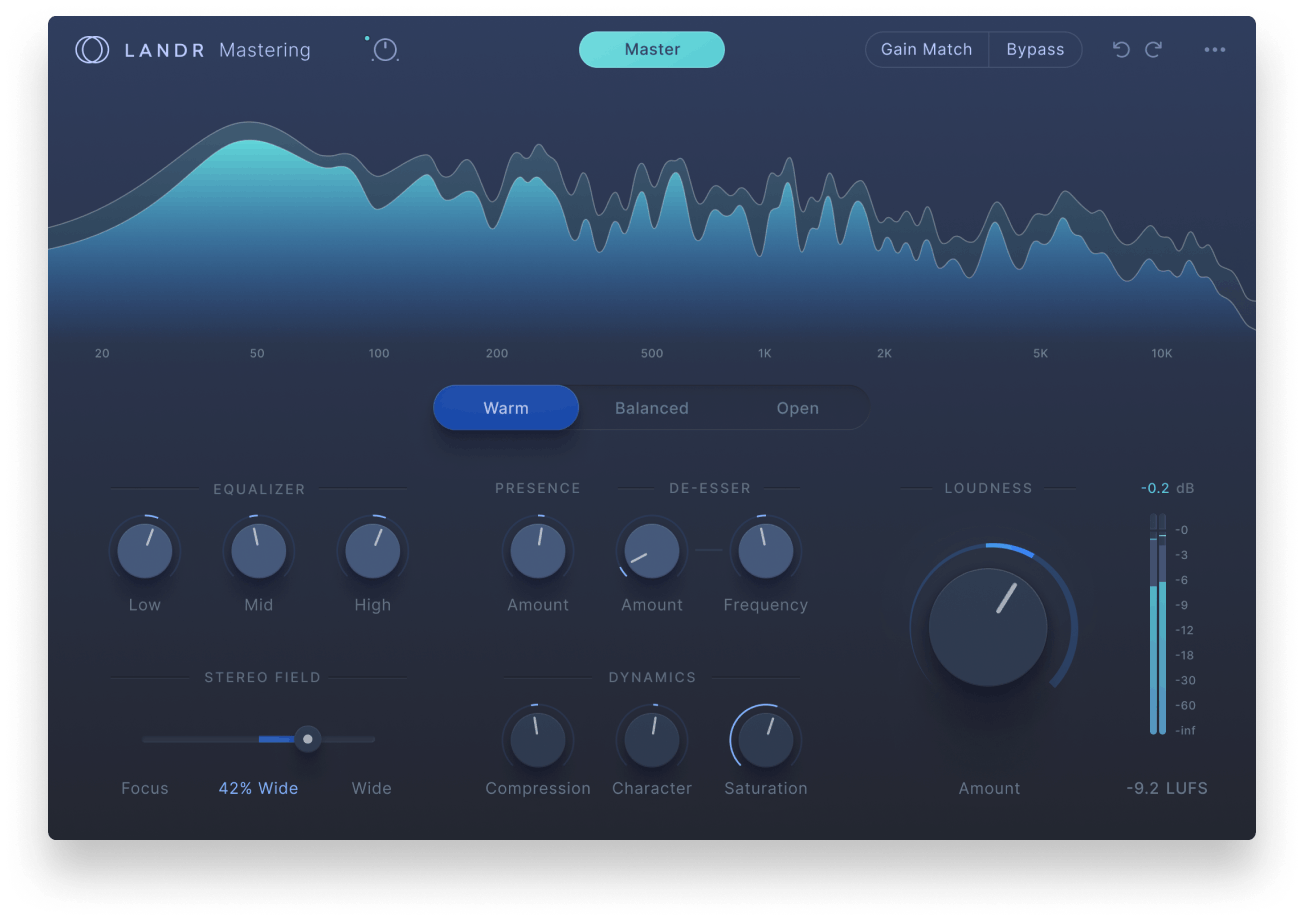Switch to the Balanced style tab
Screen dimensions: 1304x920
pyautogui.click(x=652, y=407)
